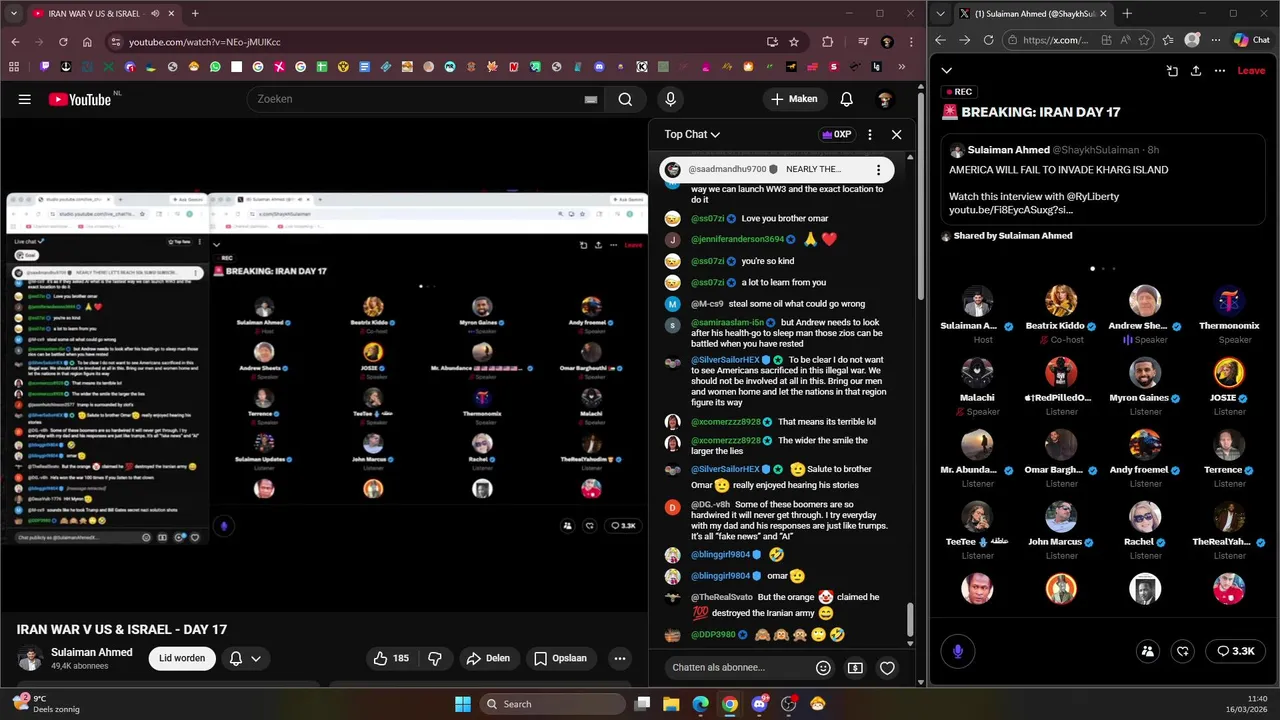Focus the Zoeken search field
Viewport: 1280px width, 720px height.
click(x=415, y=99)
